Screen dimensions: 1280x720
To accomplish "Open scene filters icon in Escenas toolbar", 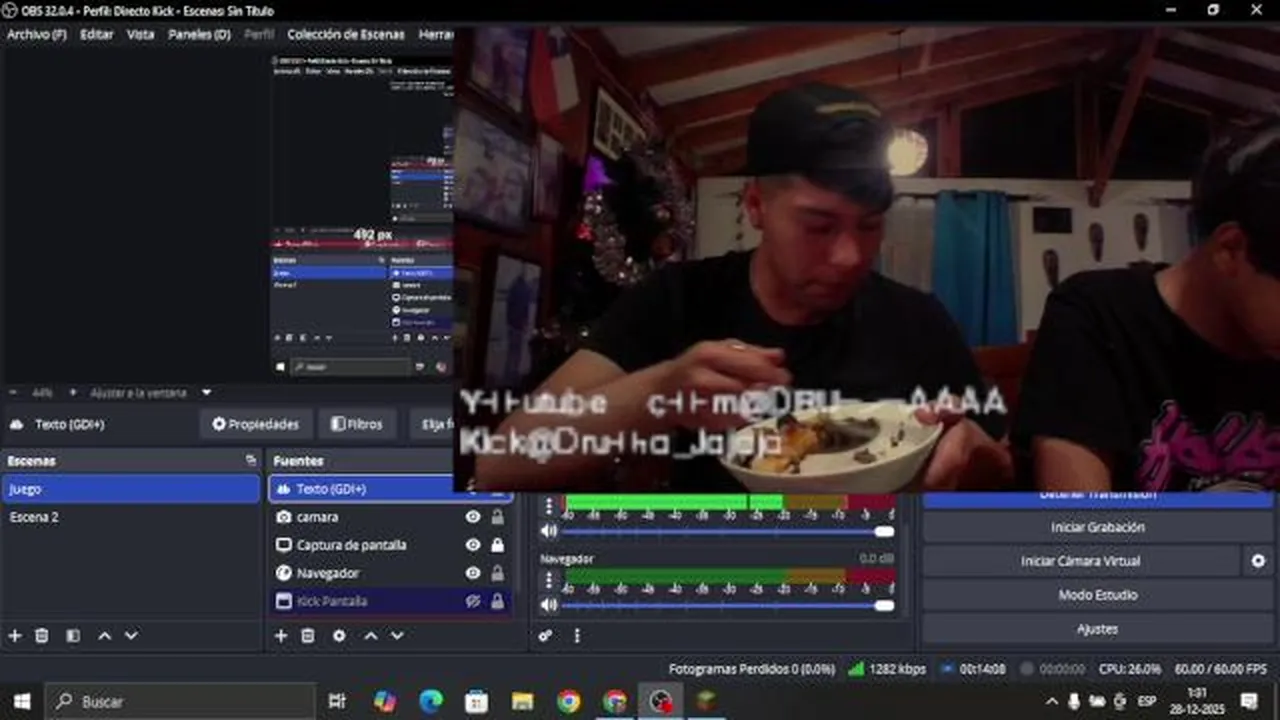I will [72, 635].
